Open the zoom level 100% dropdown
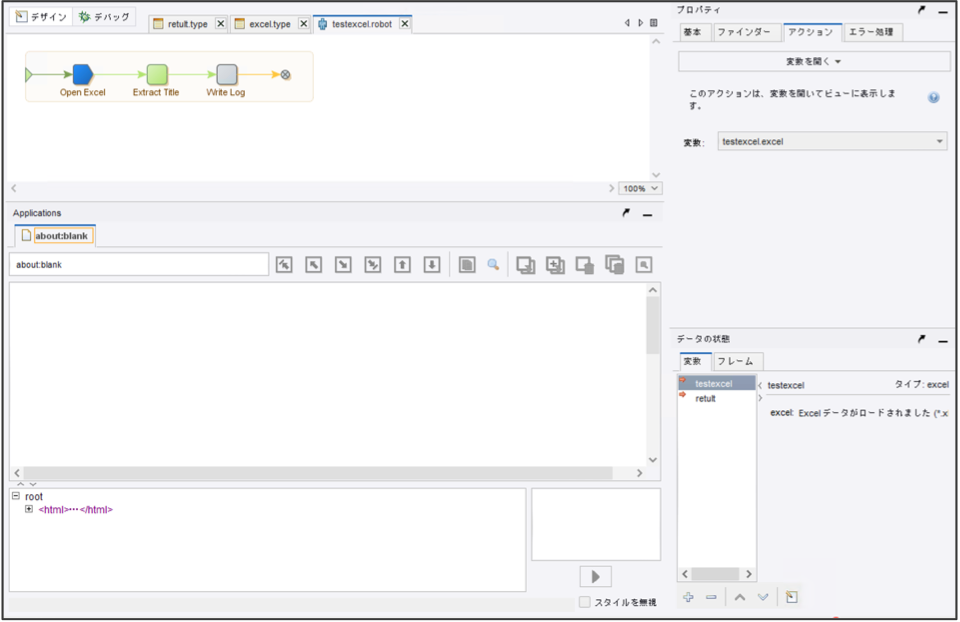Screen dimensions: 960x622 click(637, 187)
